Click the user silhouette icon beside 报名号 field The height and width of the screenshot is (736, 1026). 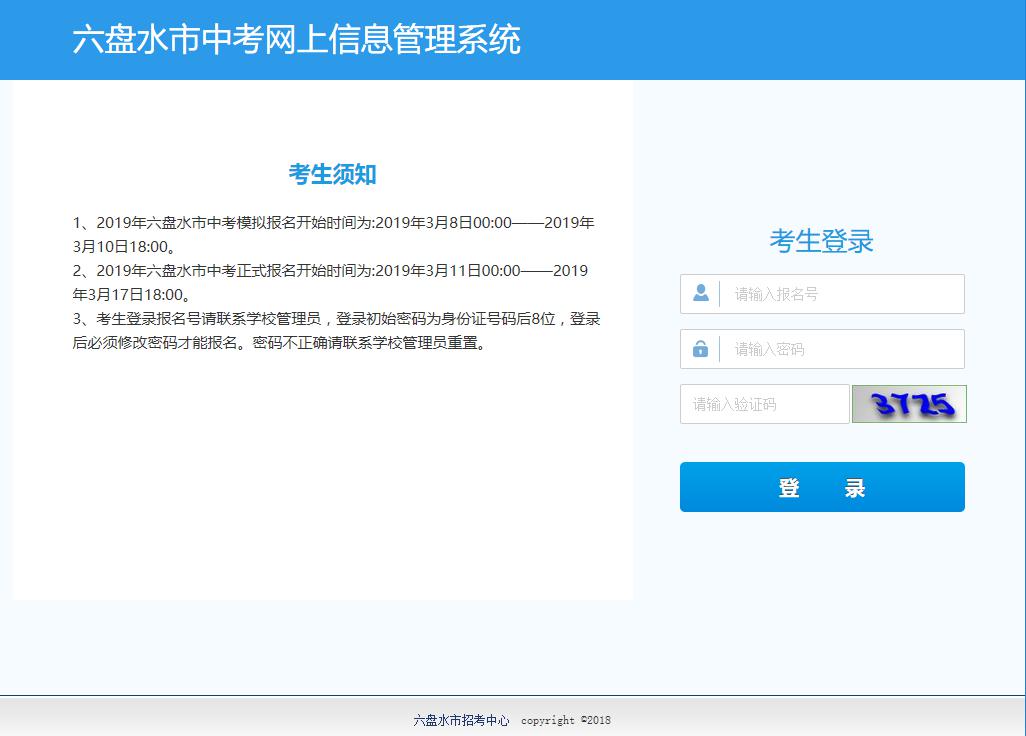700,293
